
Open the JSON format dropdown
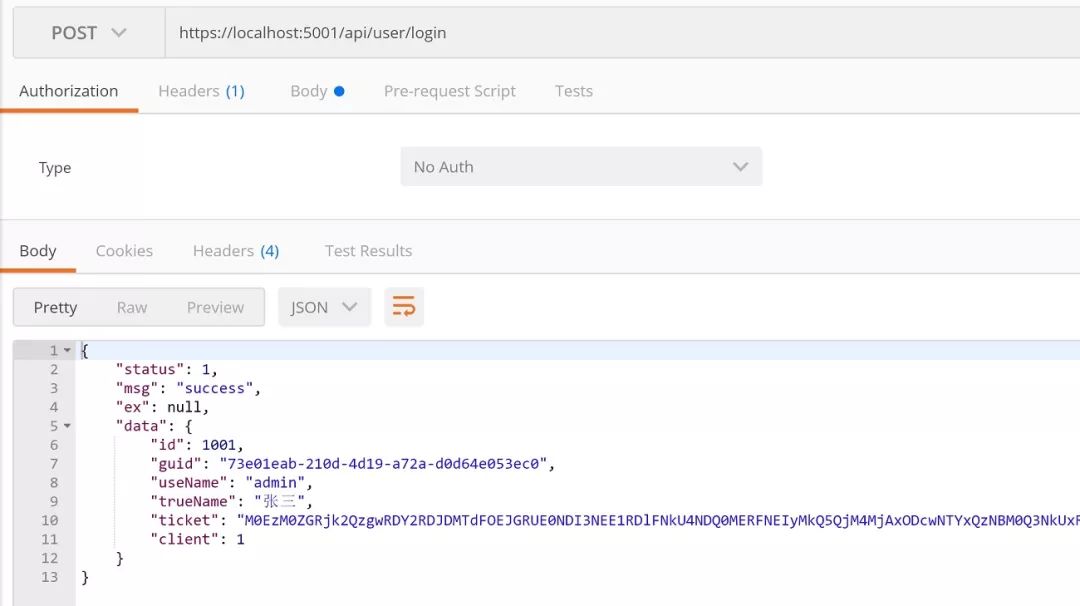pyautogui.click(x=324, y=307)
